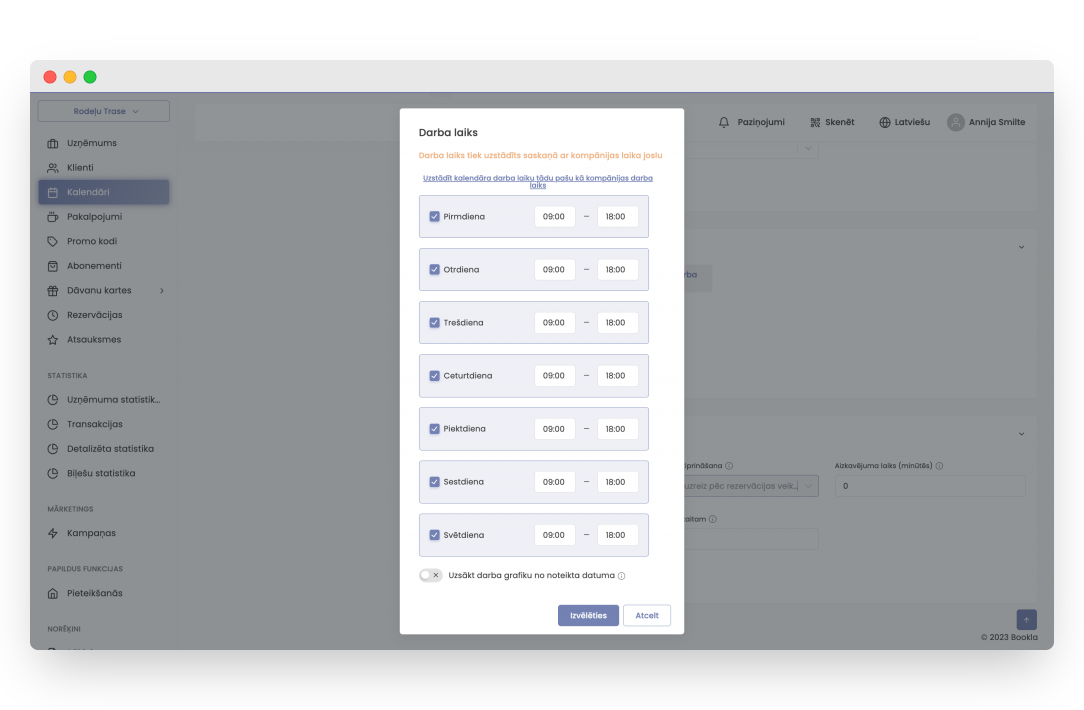Click the scroll-to-top arrow button

tap(1026, 620)
